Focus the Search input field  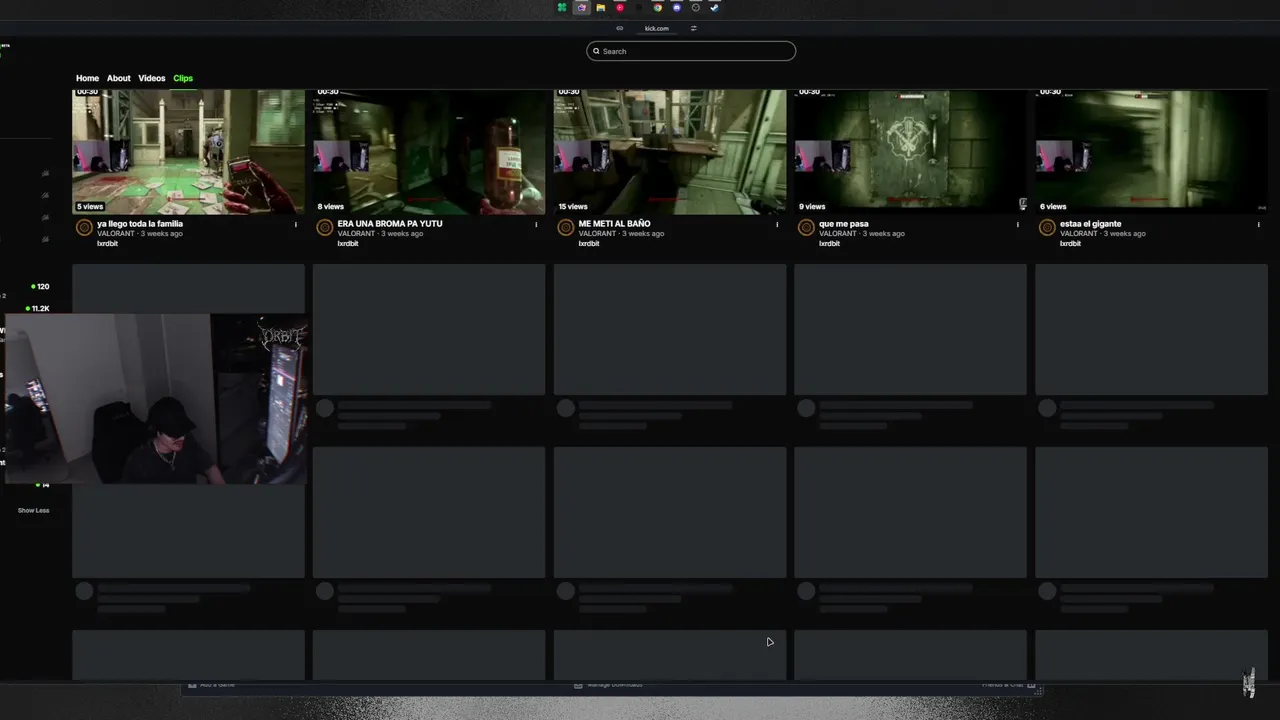tap(691, 51)
